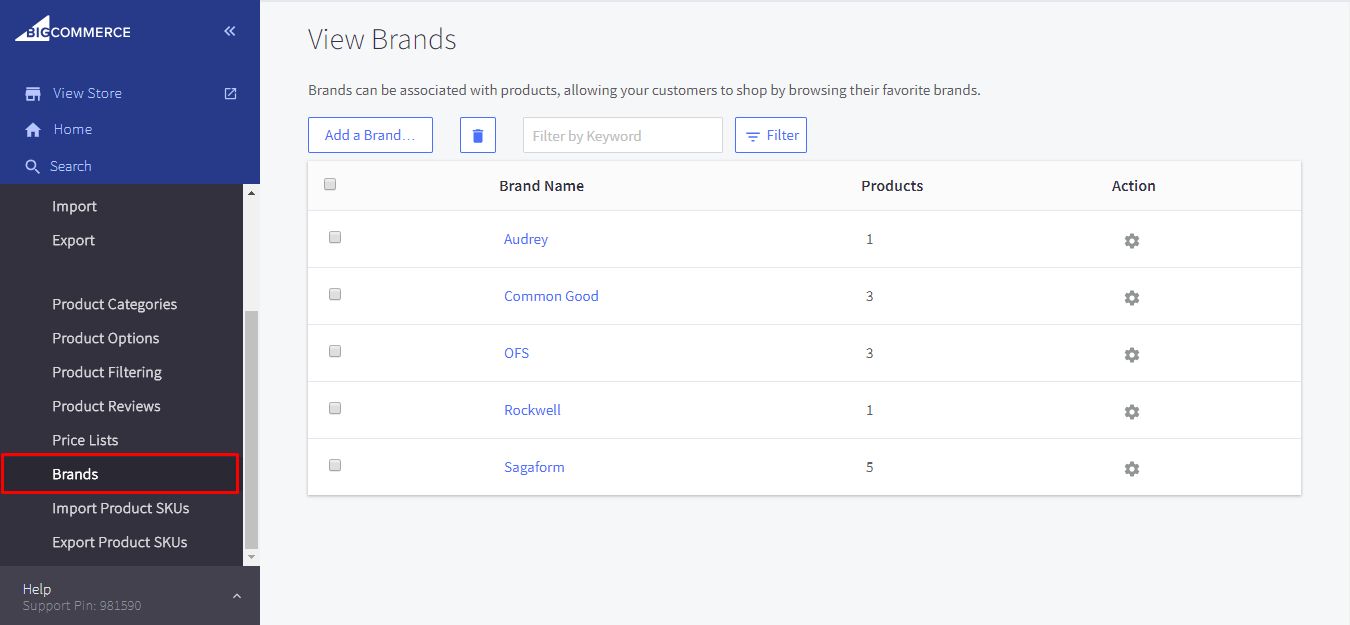Click the BigCommerce logo

pyautogui.click(x=72, y=31)
